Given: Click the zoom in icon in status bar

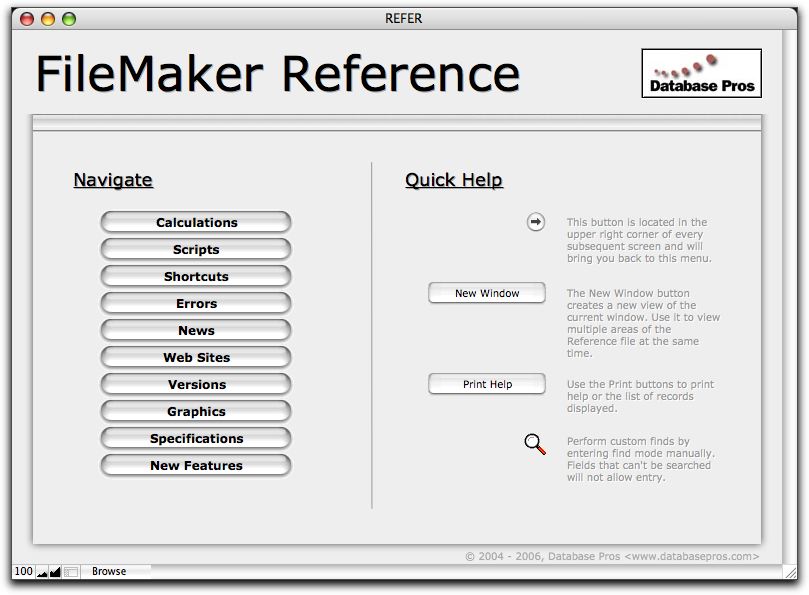Looking at the screenshot, I should (55, 572).
